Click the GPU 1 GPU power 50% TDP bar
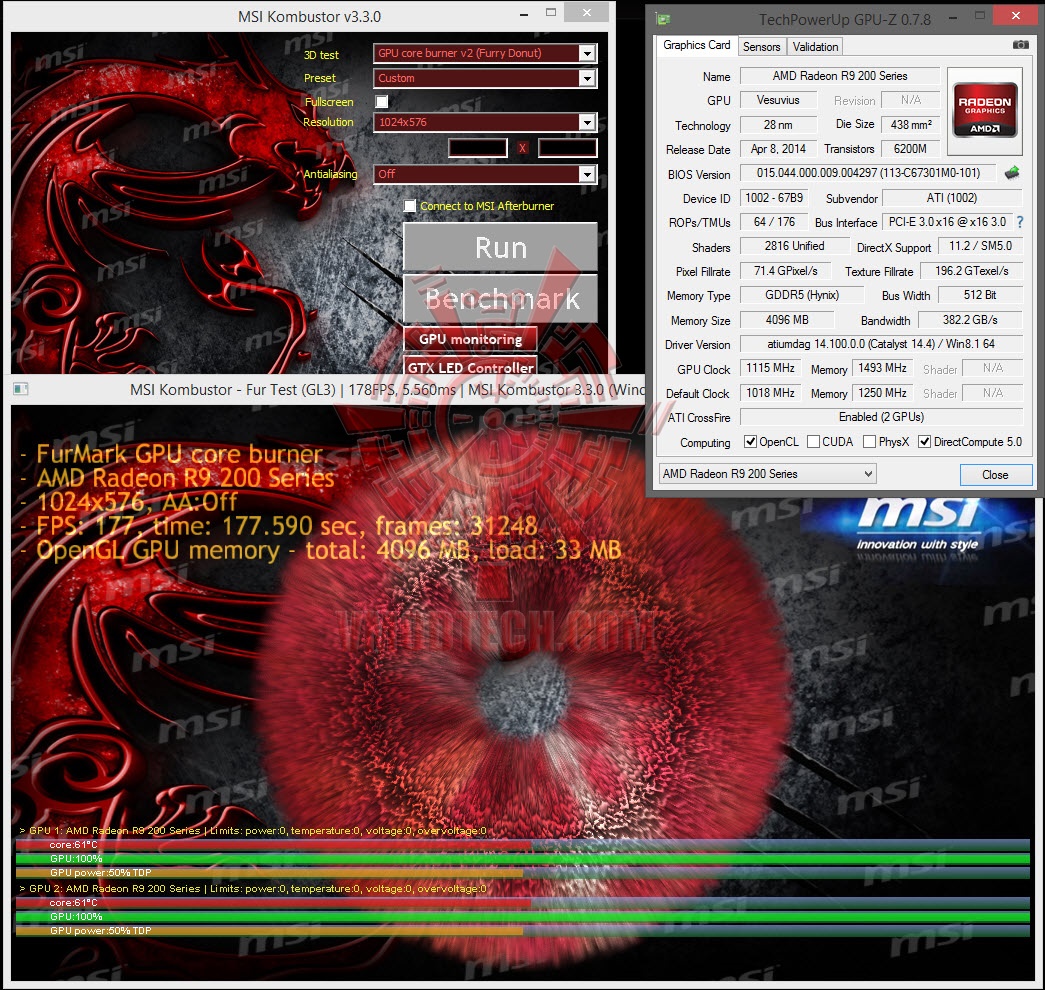This screenshot has height=990, width=1045. click(522, 873)
